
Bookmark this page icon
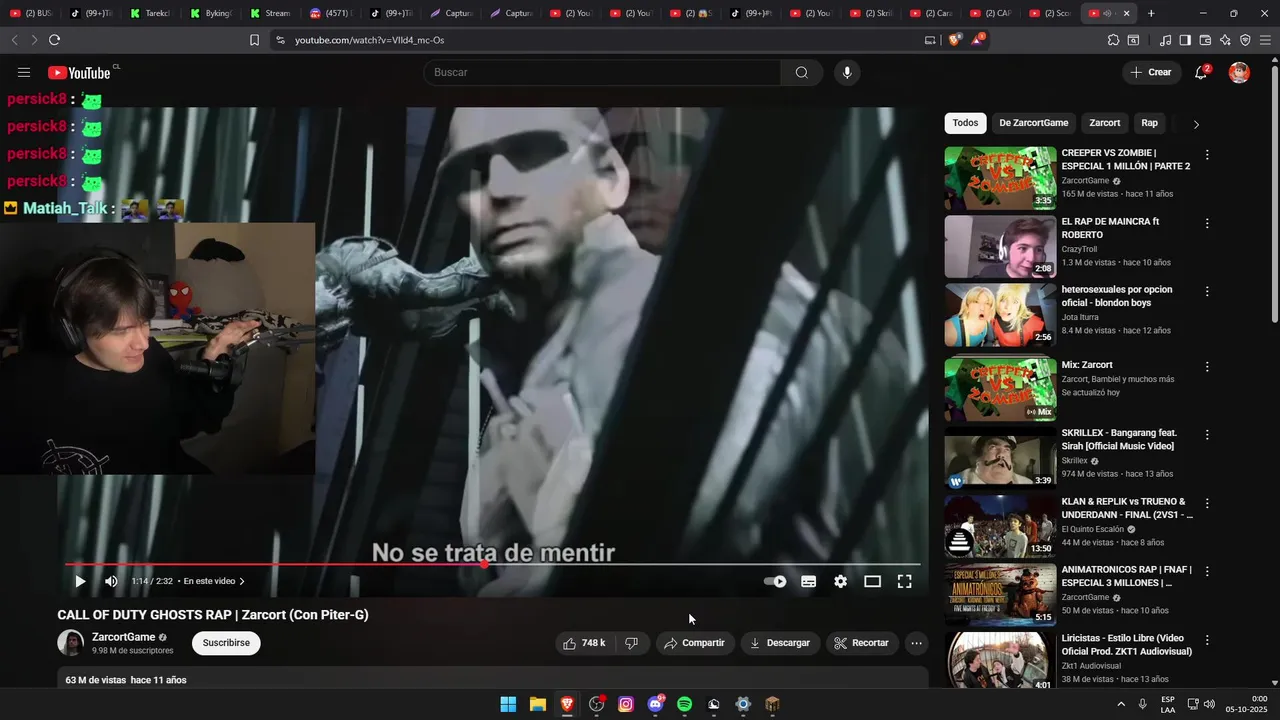coord(254,40)
